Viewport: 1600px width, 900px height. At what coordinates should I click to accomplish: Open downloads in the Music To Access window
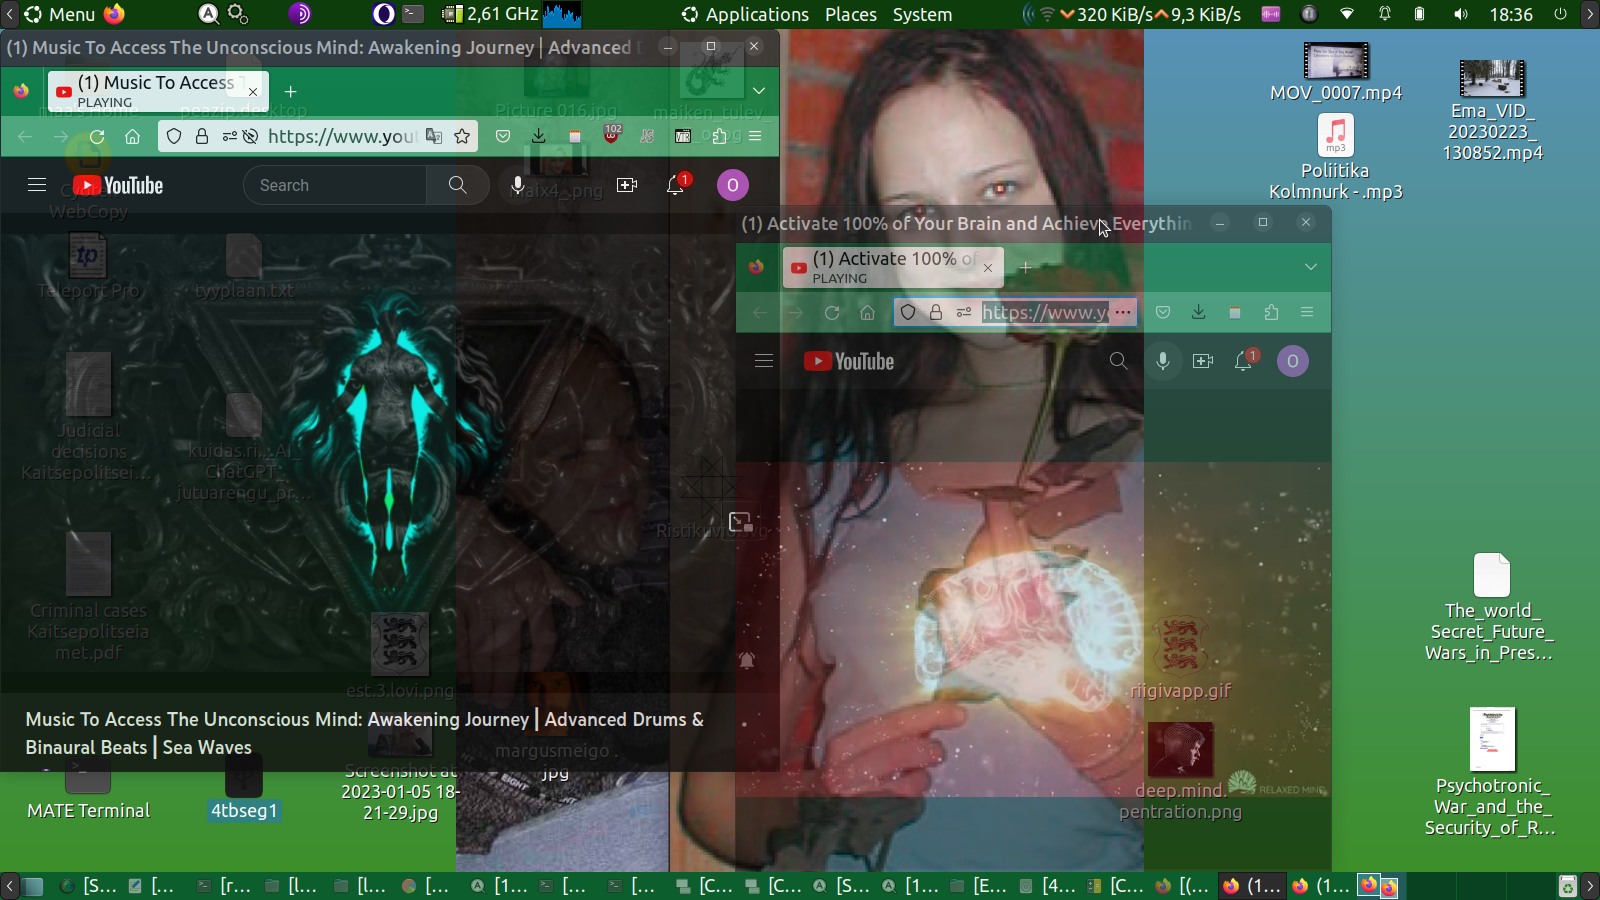(538, 136)
